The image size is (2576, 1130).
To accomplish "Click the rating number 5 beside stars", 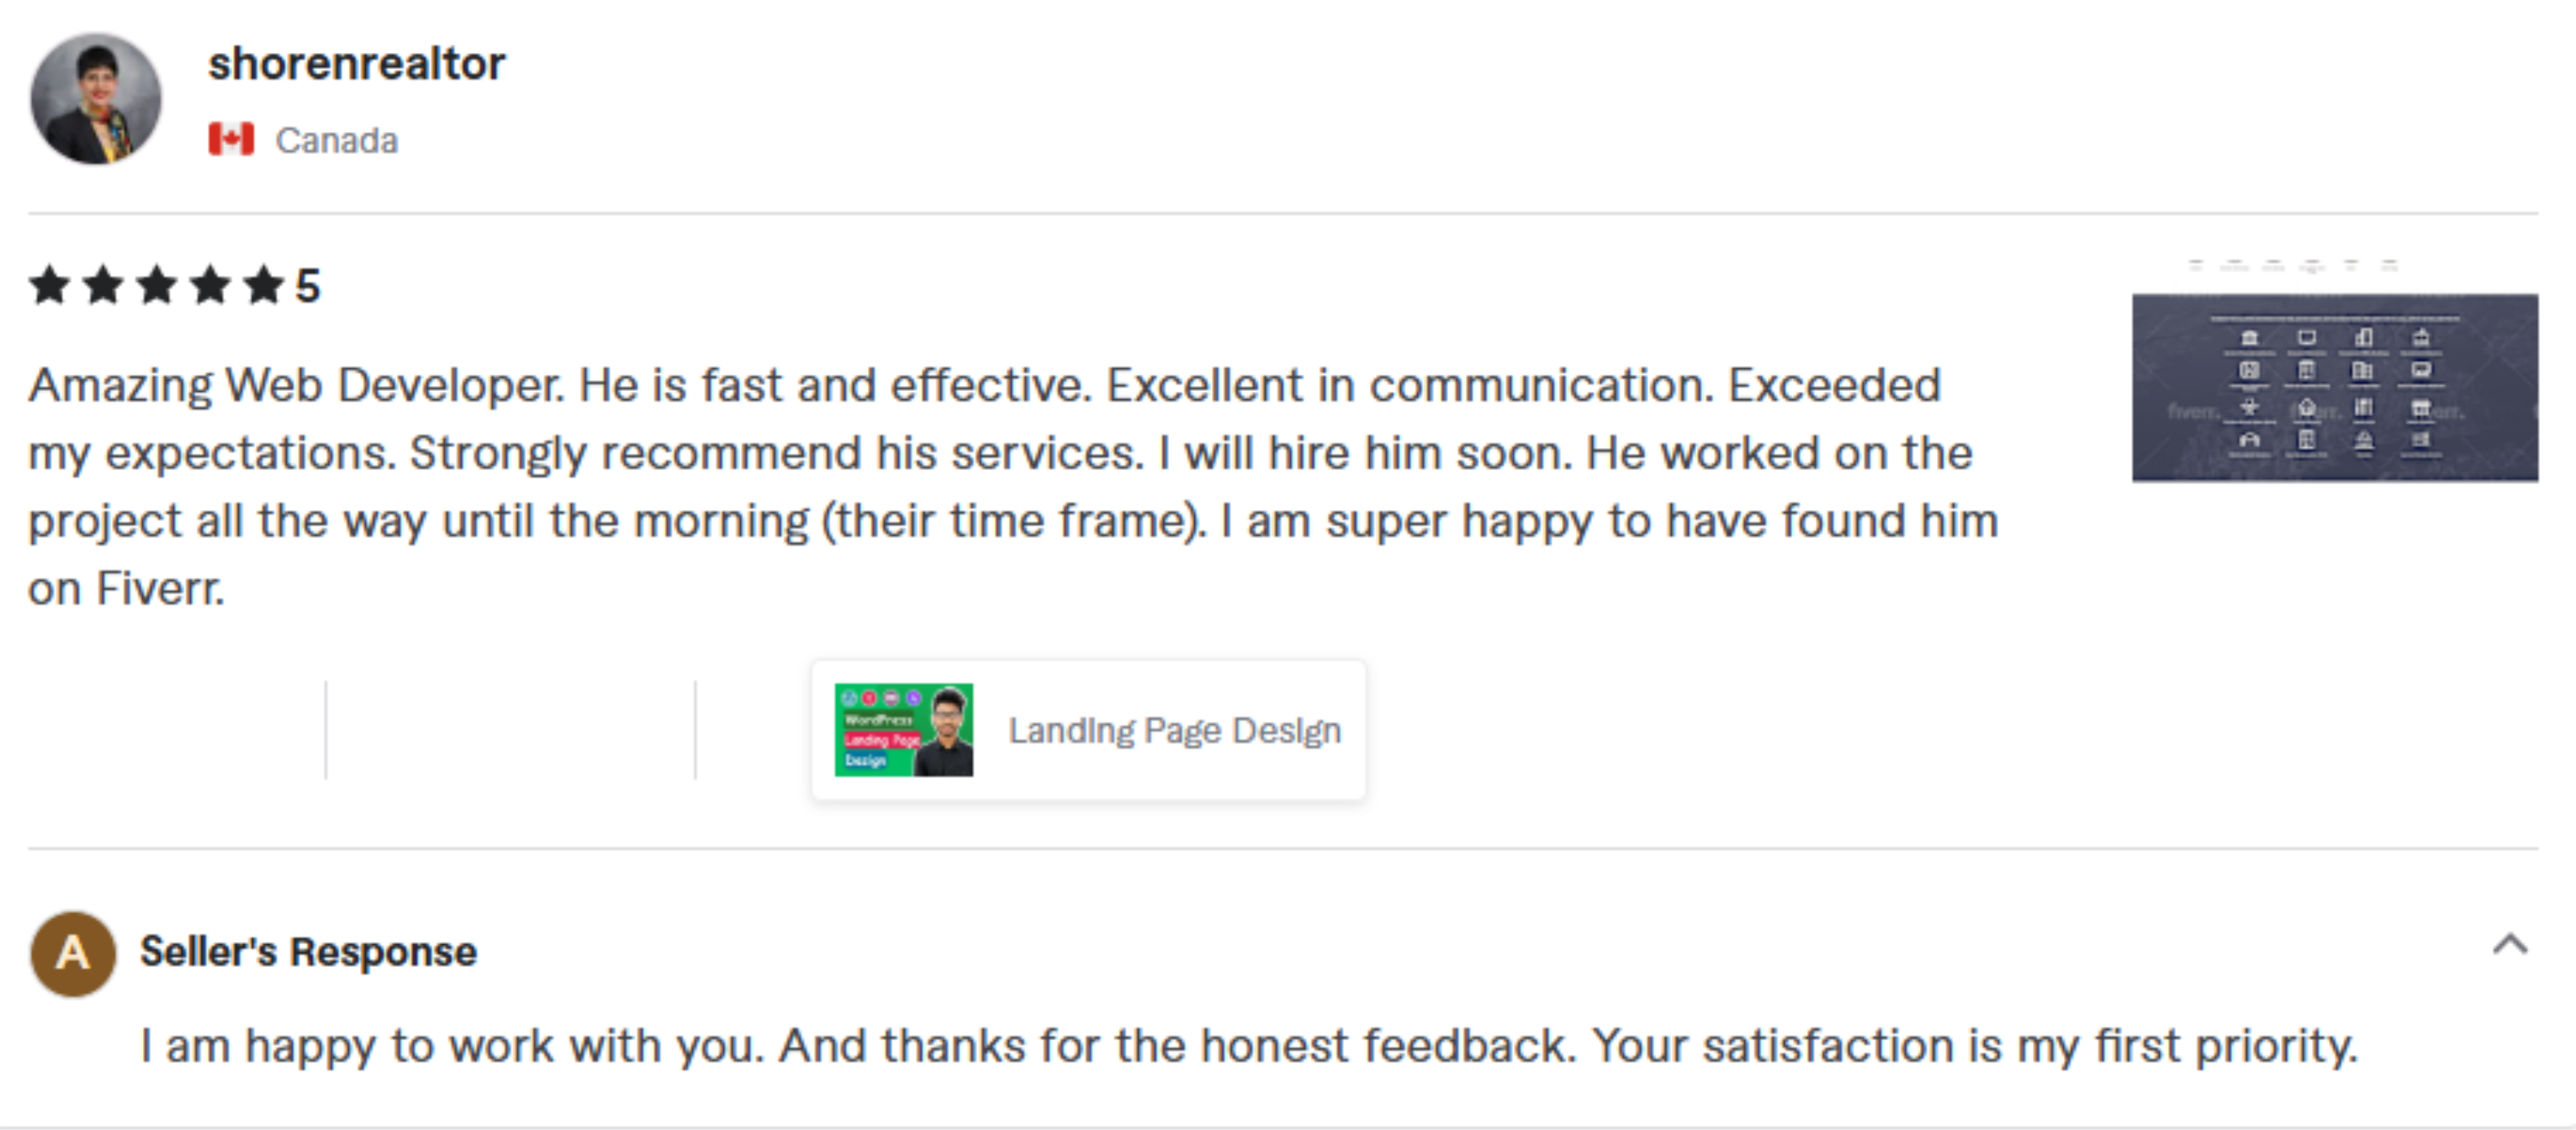I will pos(308,287).
